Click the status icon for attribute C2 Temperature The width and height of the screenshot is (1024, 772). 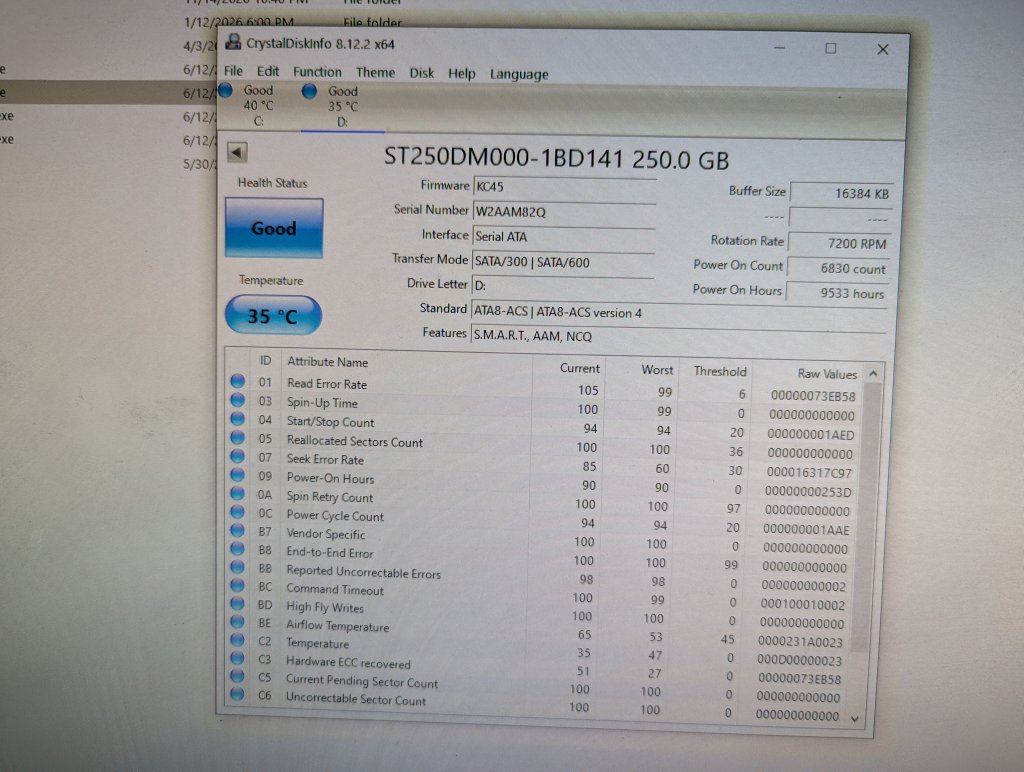238,640
